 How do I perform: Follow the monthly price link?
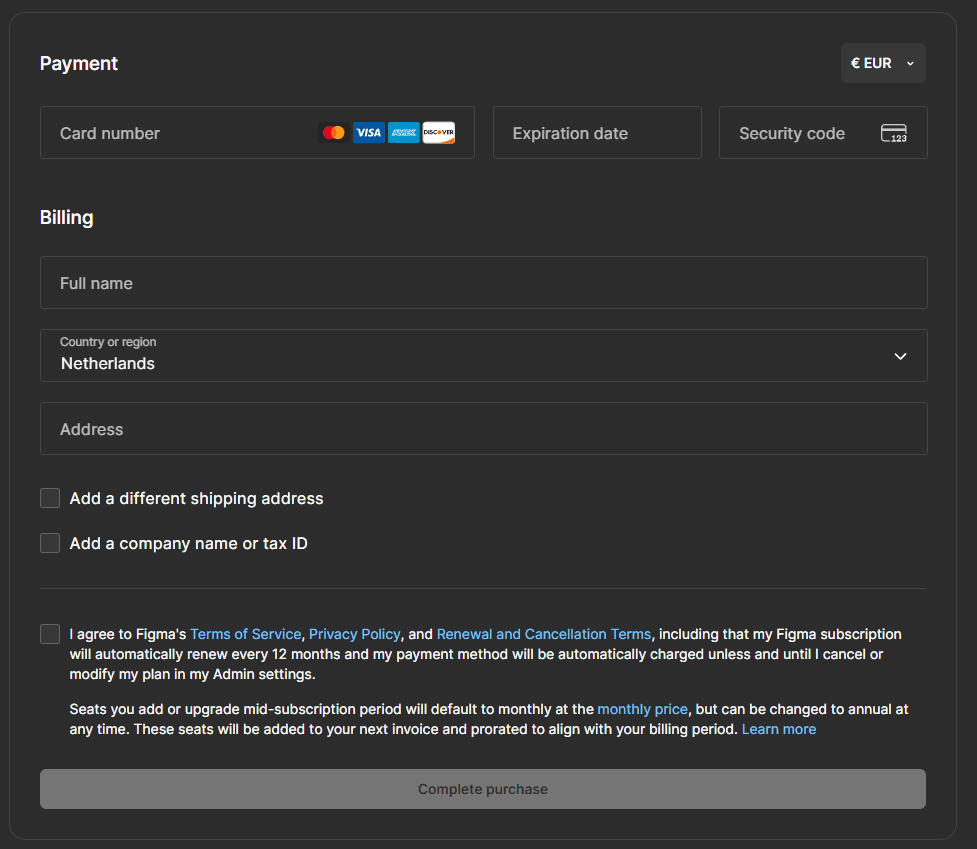(x=642, y=709)
